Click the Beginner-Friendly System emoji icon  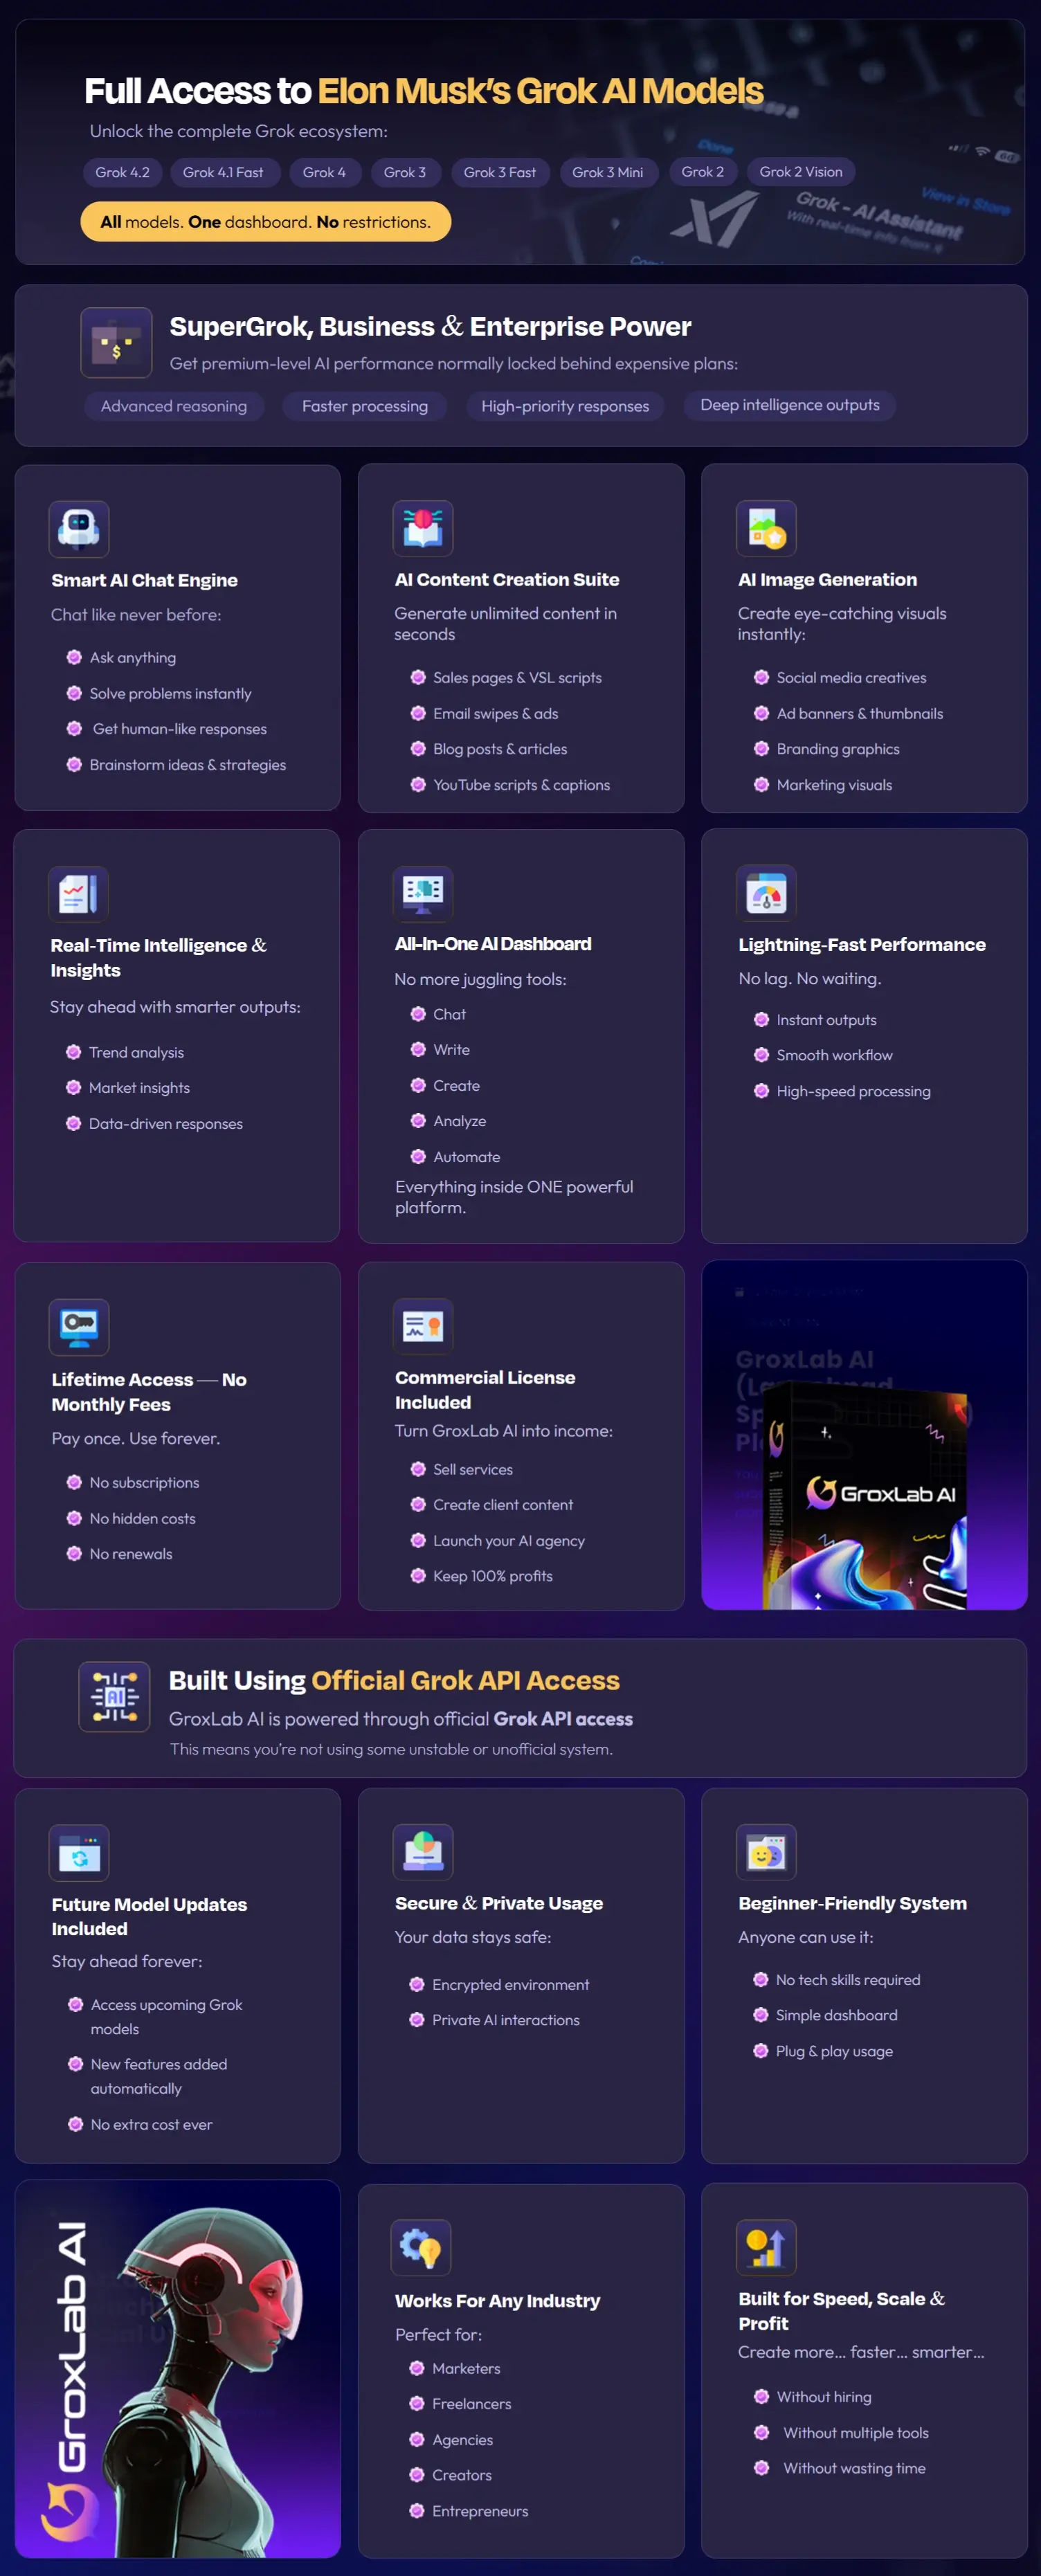(x=766, y=1852)
